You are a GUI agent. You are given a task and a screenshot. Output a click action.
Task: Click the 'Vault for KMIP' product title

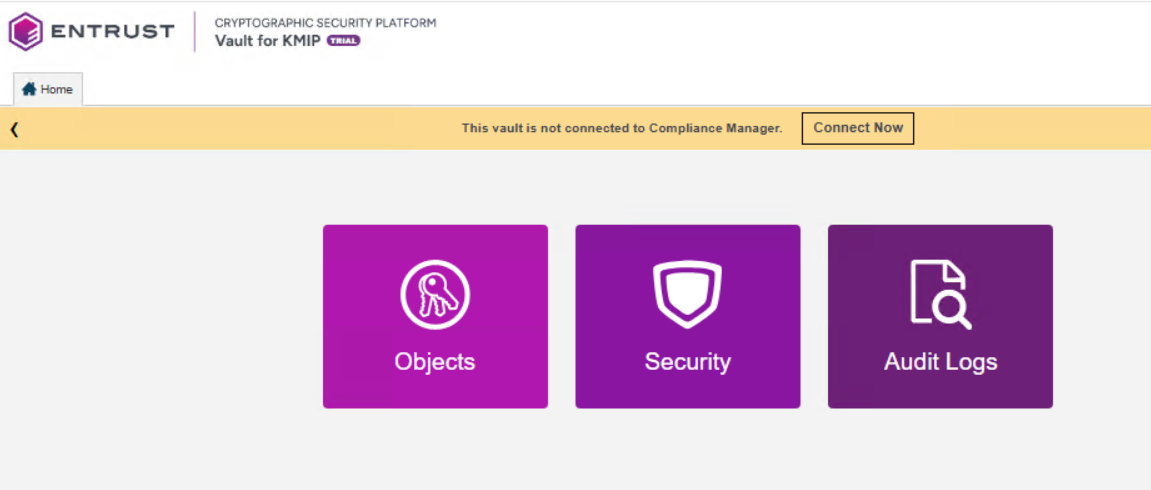(x=267, y=41)
